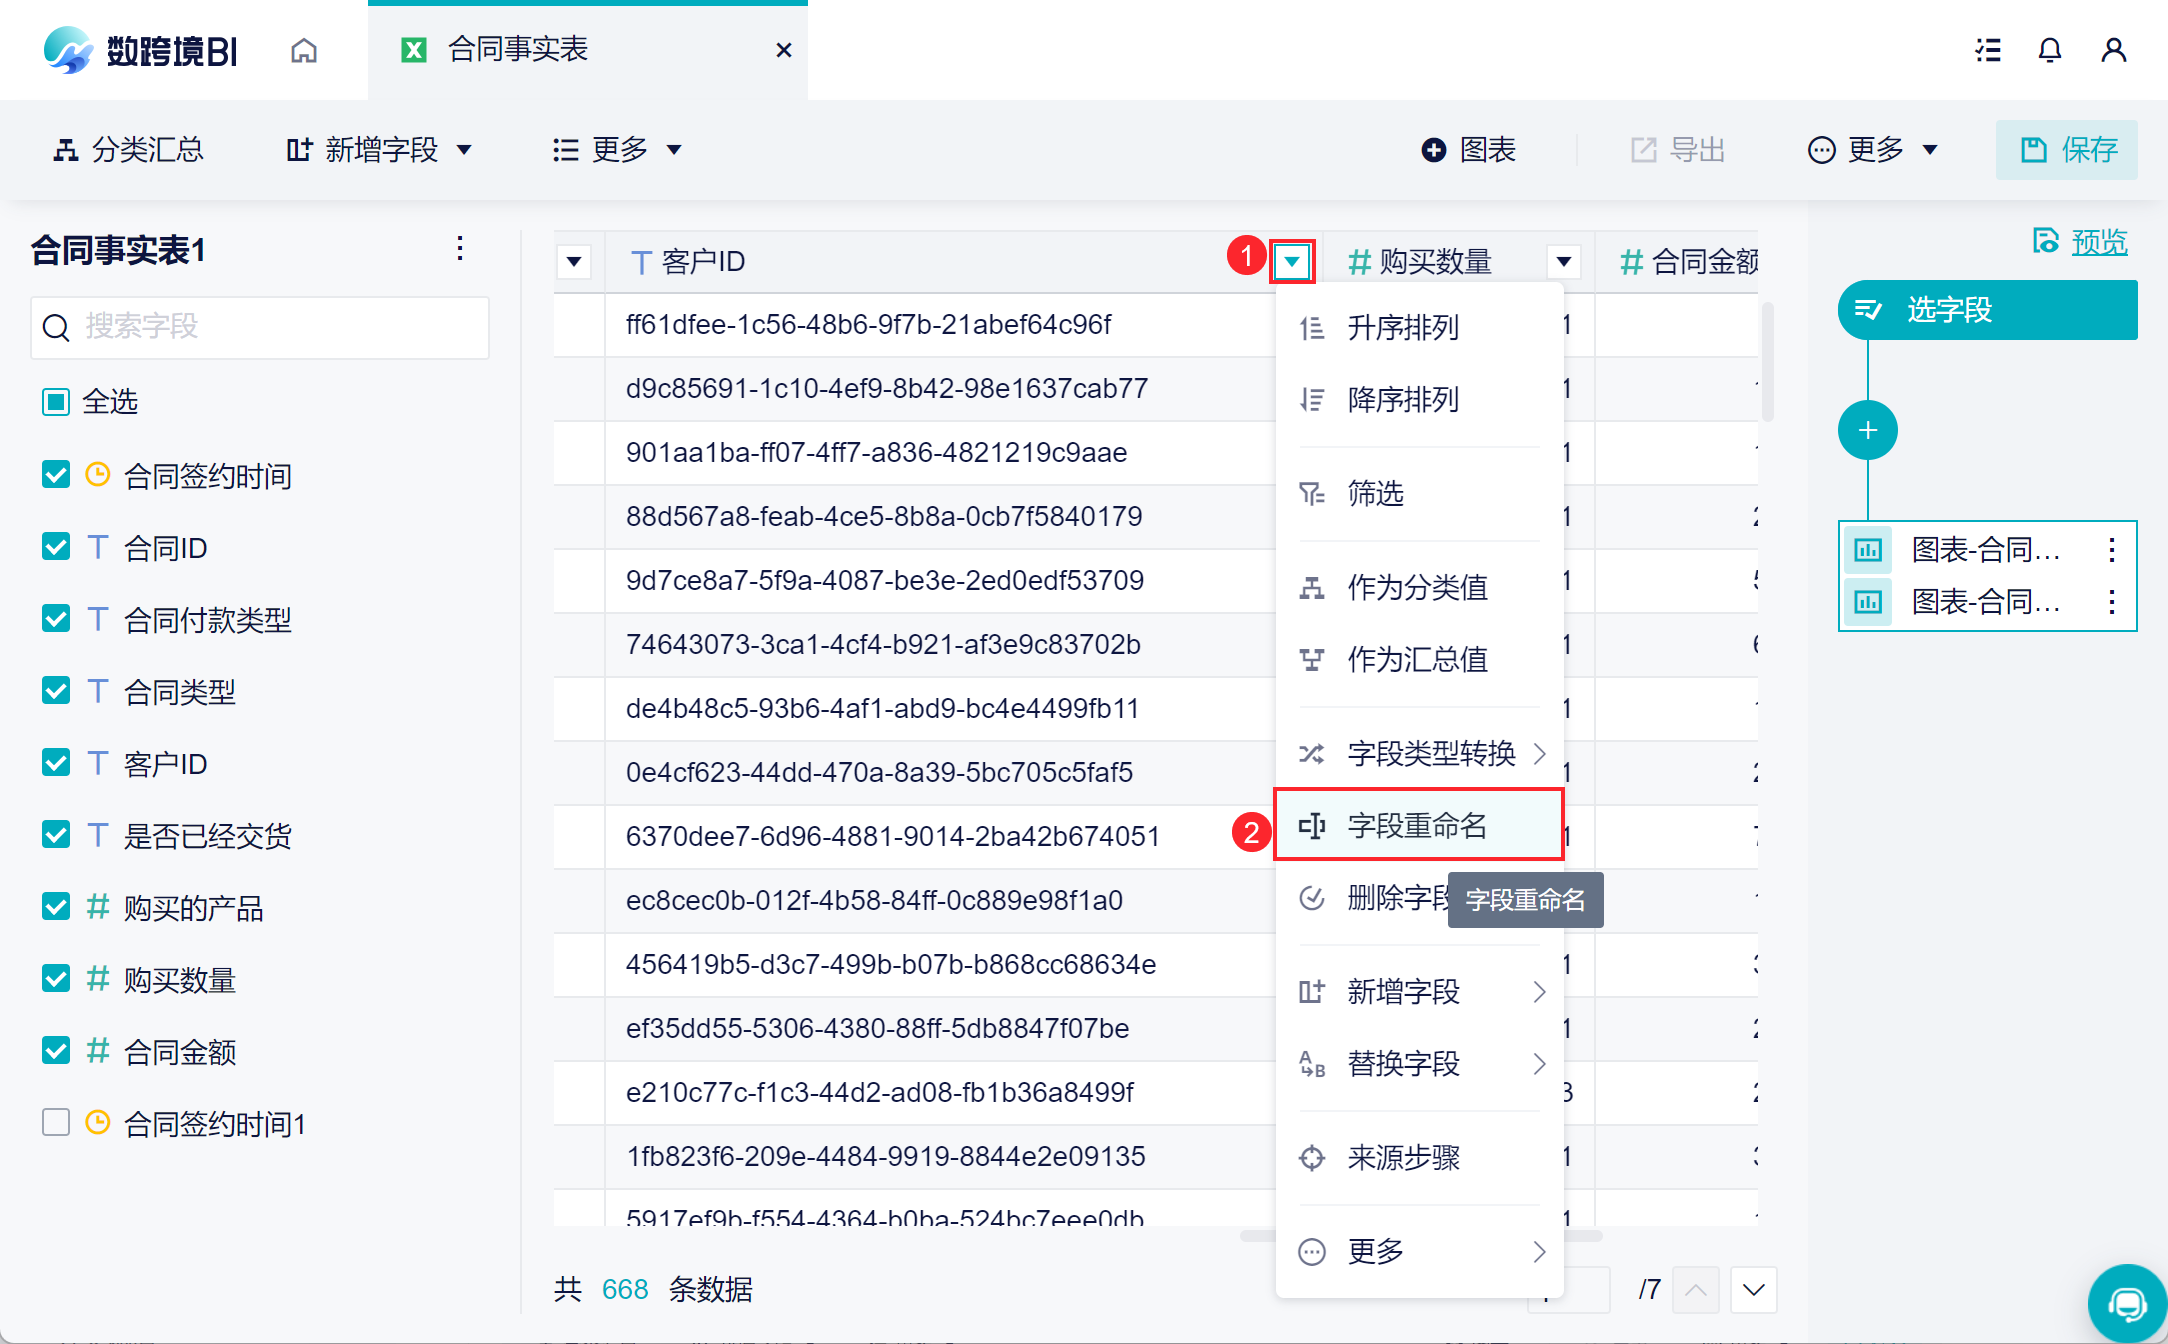Click the home icon in top bar
The image size is (2168, 1344).
click(304, 50)
